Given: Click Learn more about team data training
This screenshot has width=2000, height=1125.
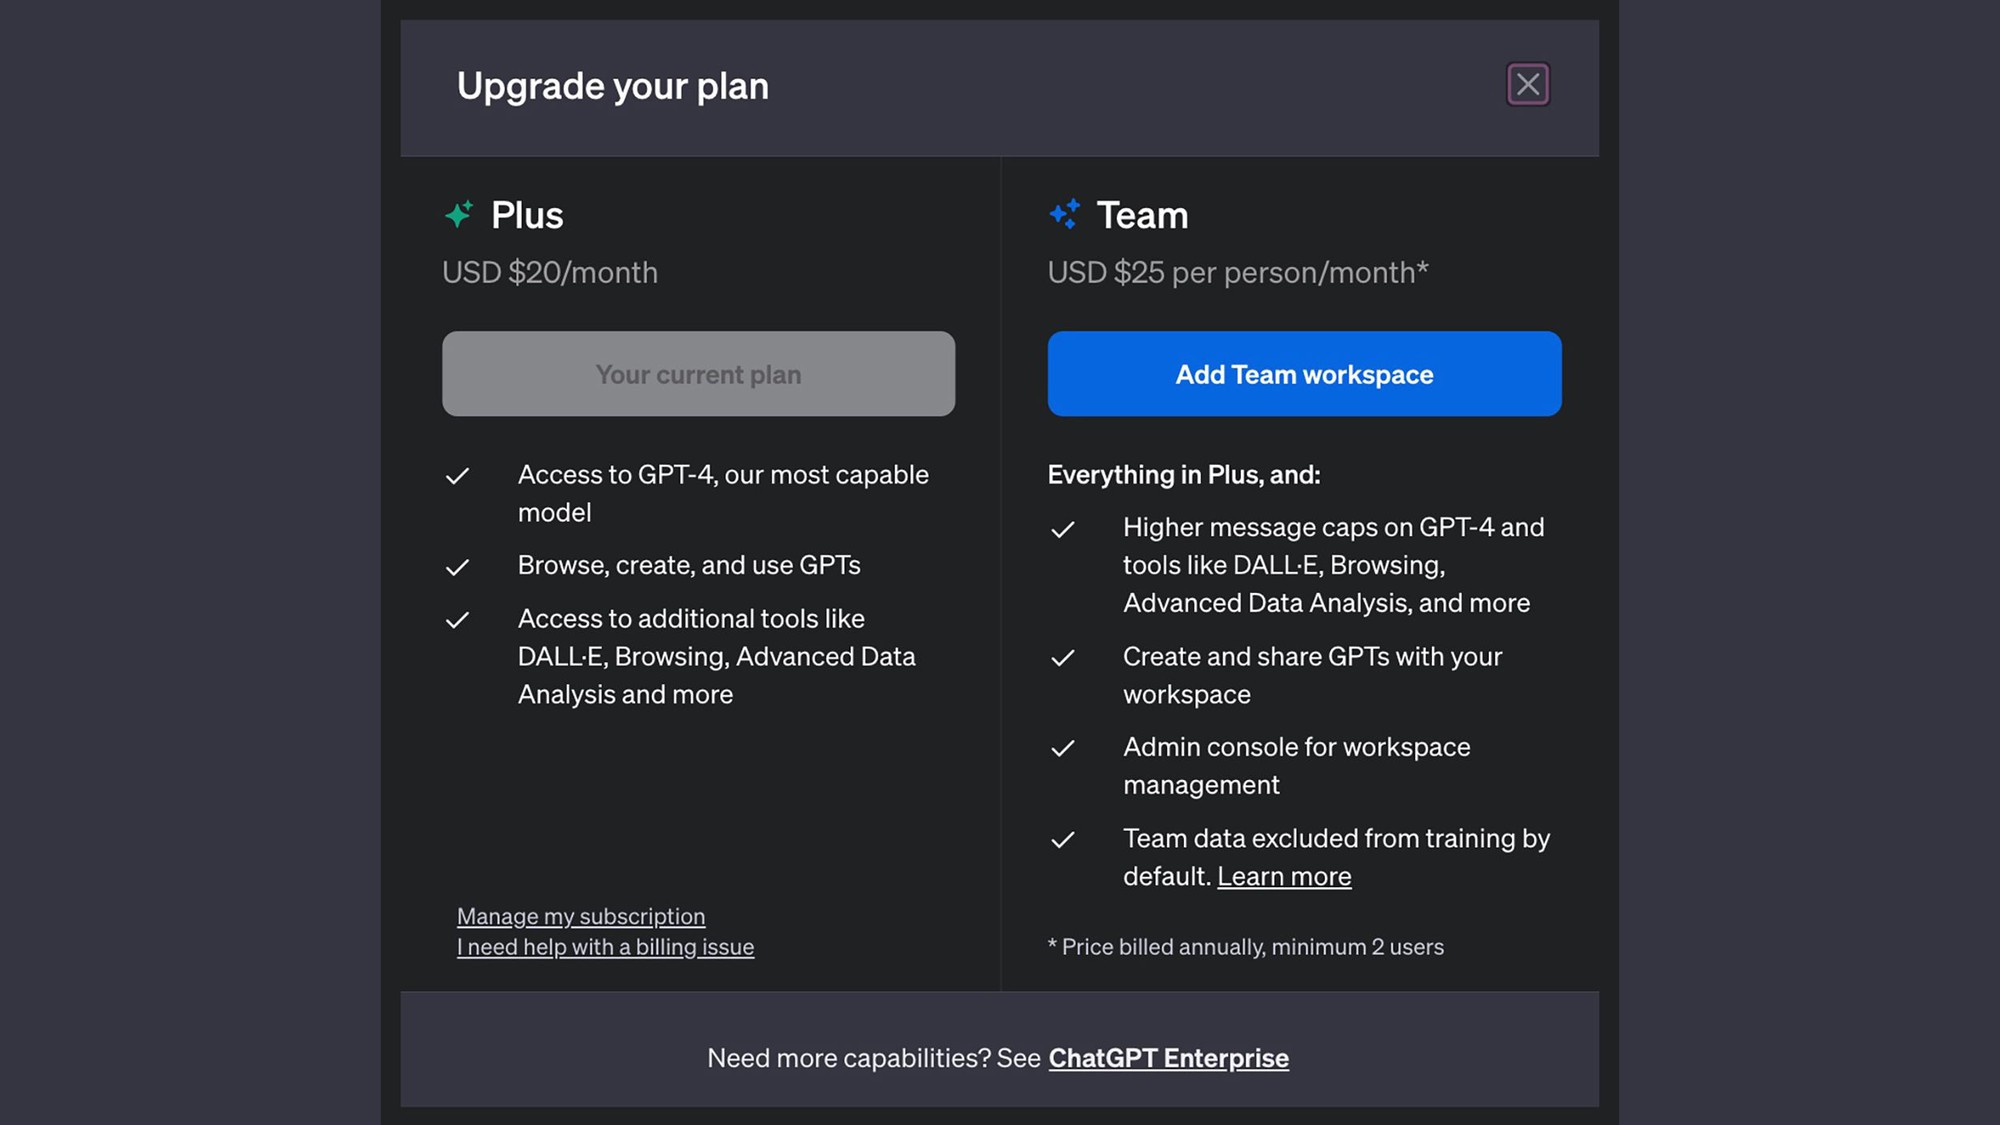Looking at the screenshot, I should click(x=1284, y=876).
